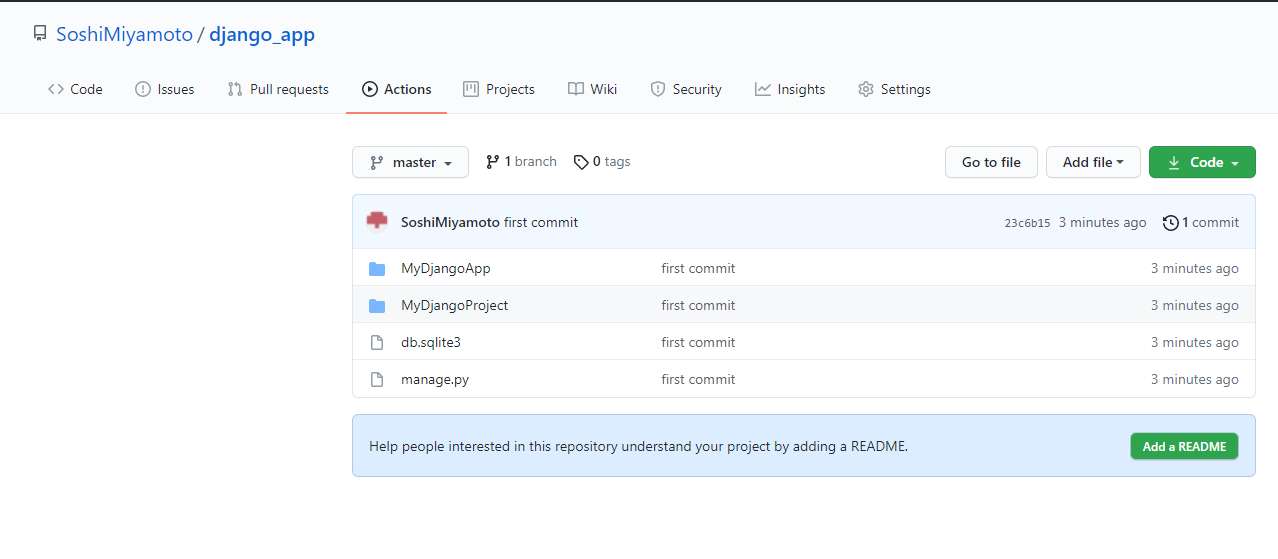The height and width of the screenshot is (559, 1278).
Task: Open the MyDjangoApp folder
Action: 445,268
